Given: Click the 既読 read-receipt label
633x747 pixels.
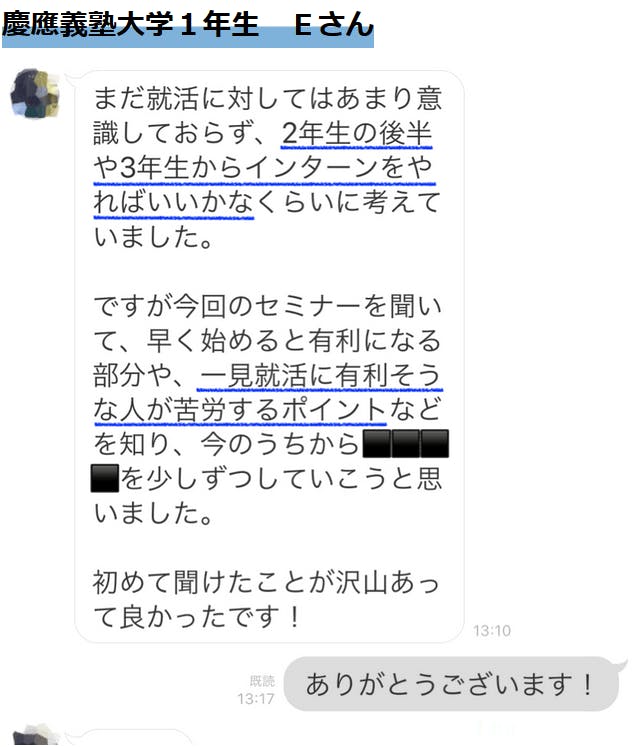Looking at the screenshot, I should click(262, 681).
